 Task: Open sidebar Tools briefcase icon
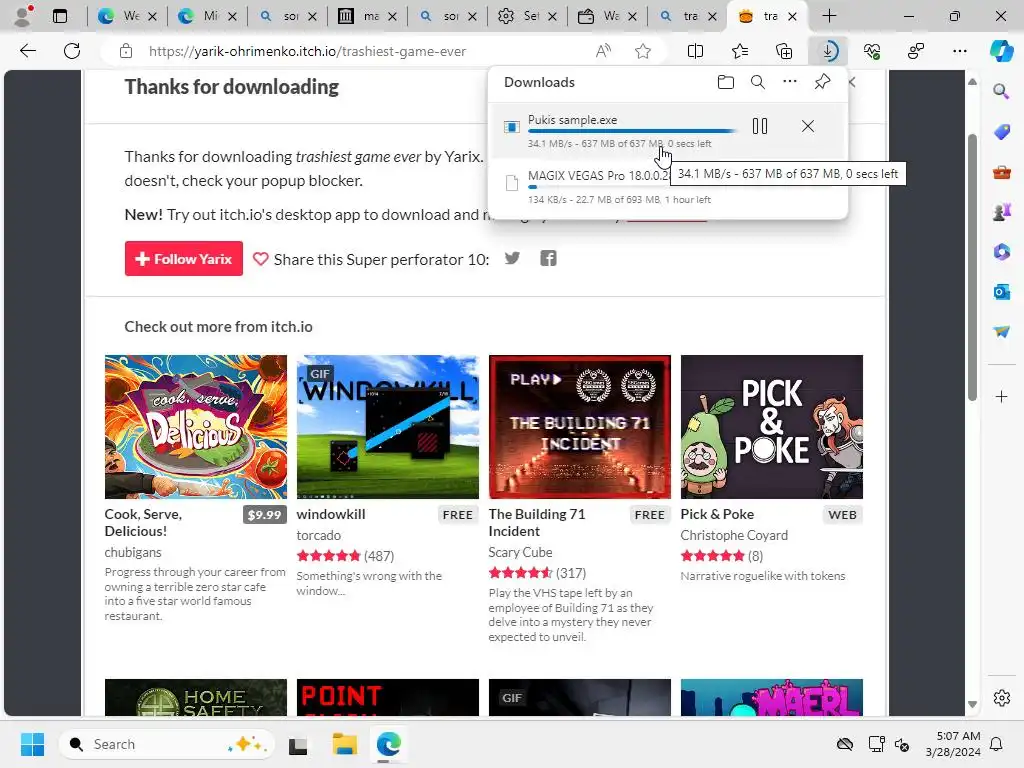[x=1001, y=172]
